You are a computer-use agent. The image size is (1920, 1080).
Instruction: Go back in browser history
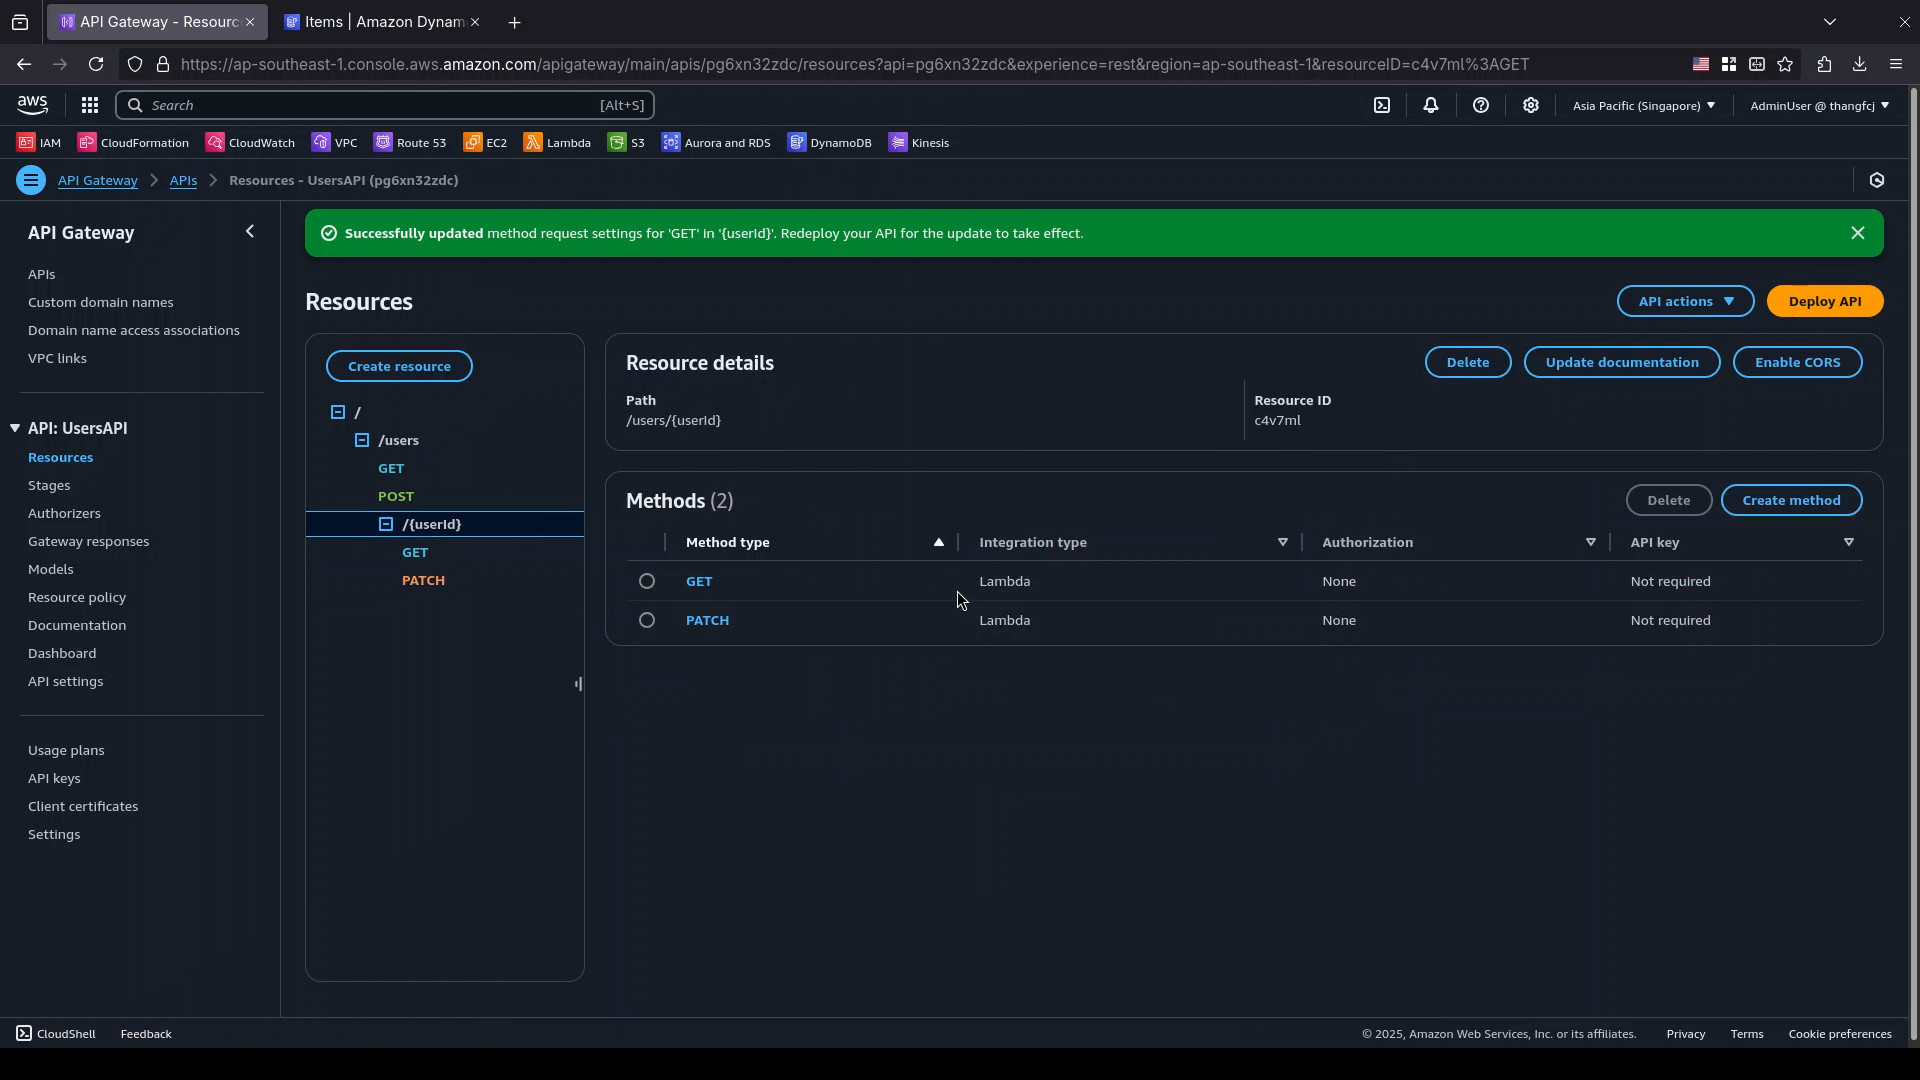coord(23,64)
